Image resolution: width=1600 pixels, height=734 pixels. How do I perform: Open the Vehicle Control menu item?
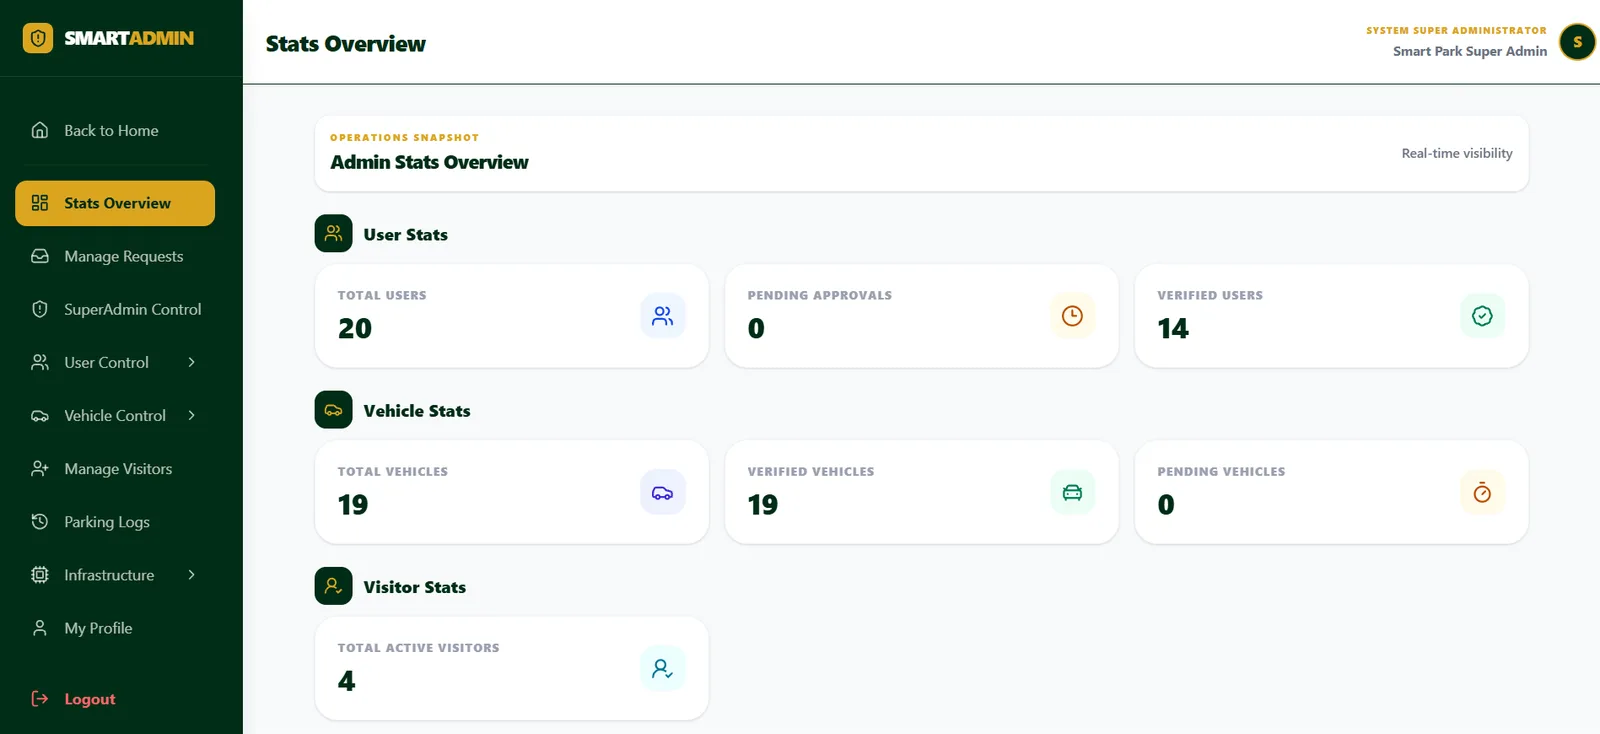click(x=115, y=415)
